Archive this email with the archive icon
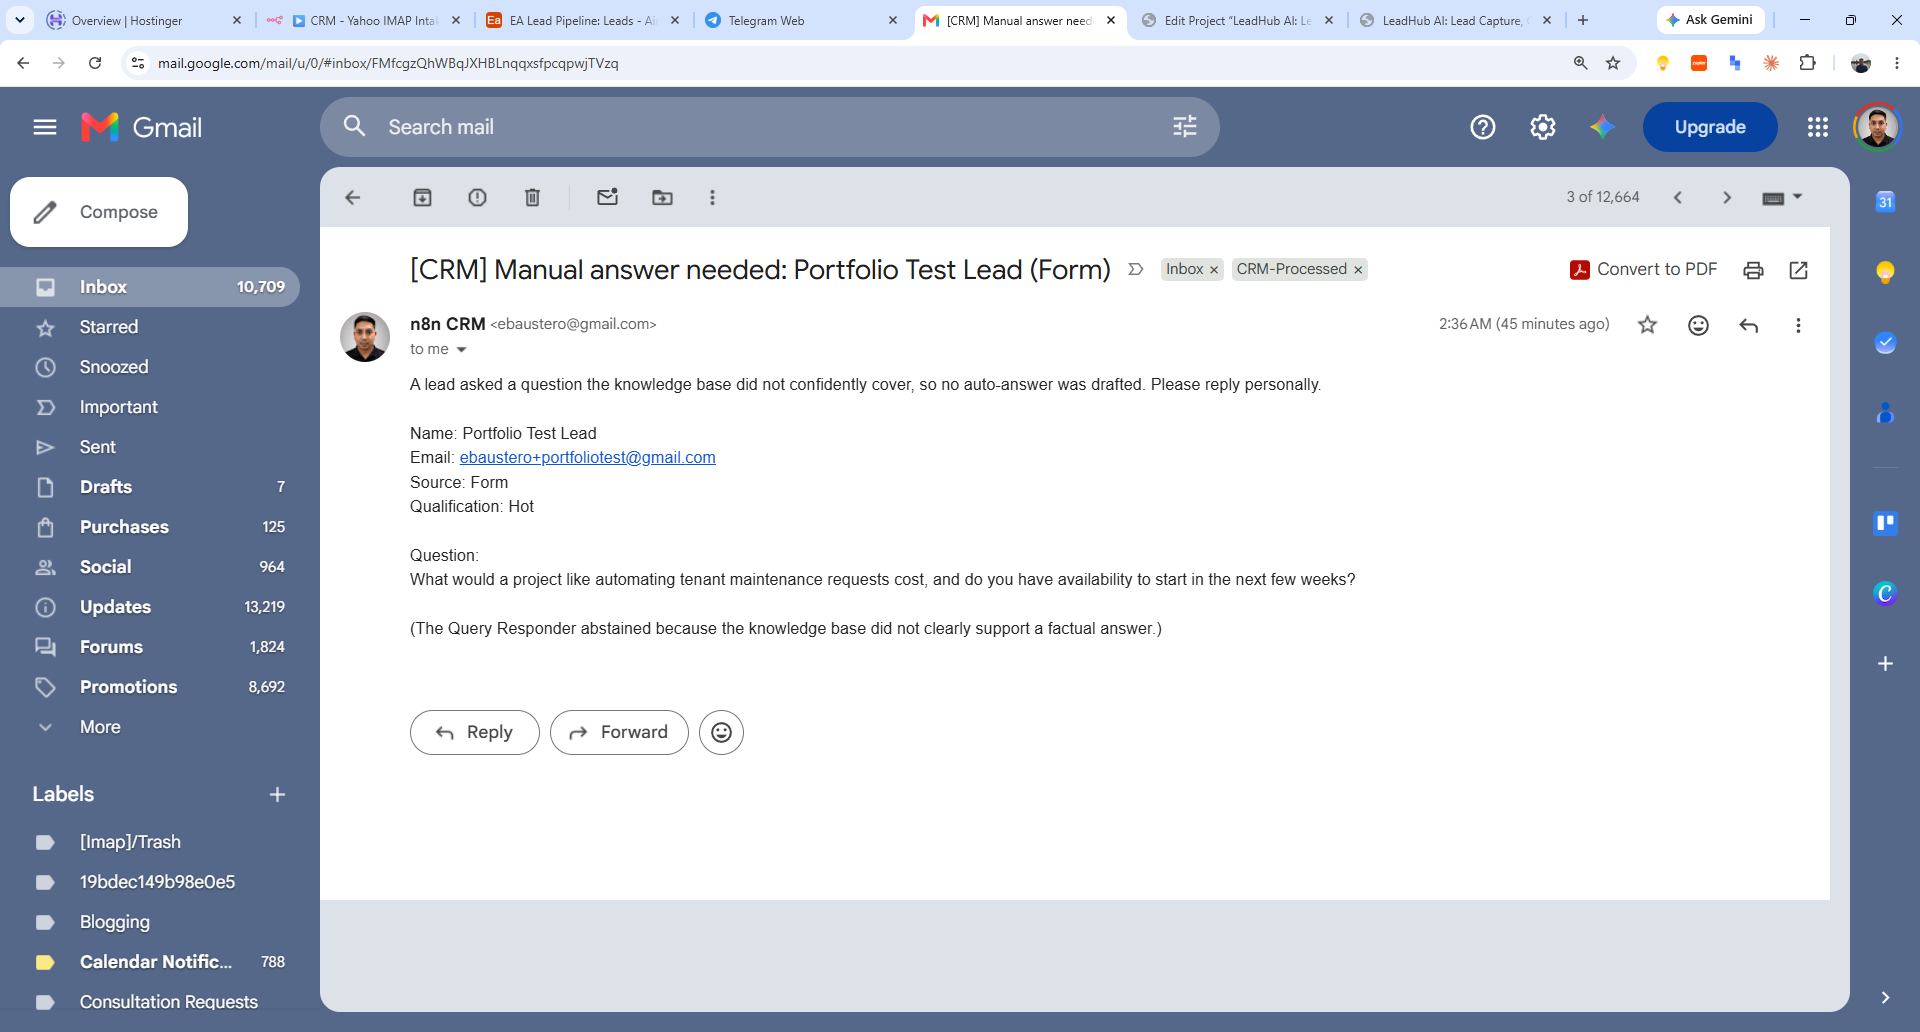Viewport: 1920px width, 1032px height. [x=422, y=198]
